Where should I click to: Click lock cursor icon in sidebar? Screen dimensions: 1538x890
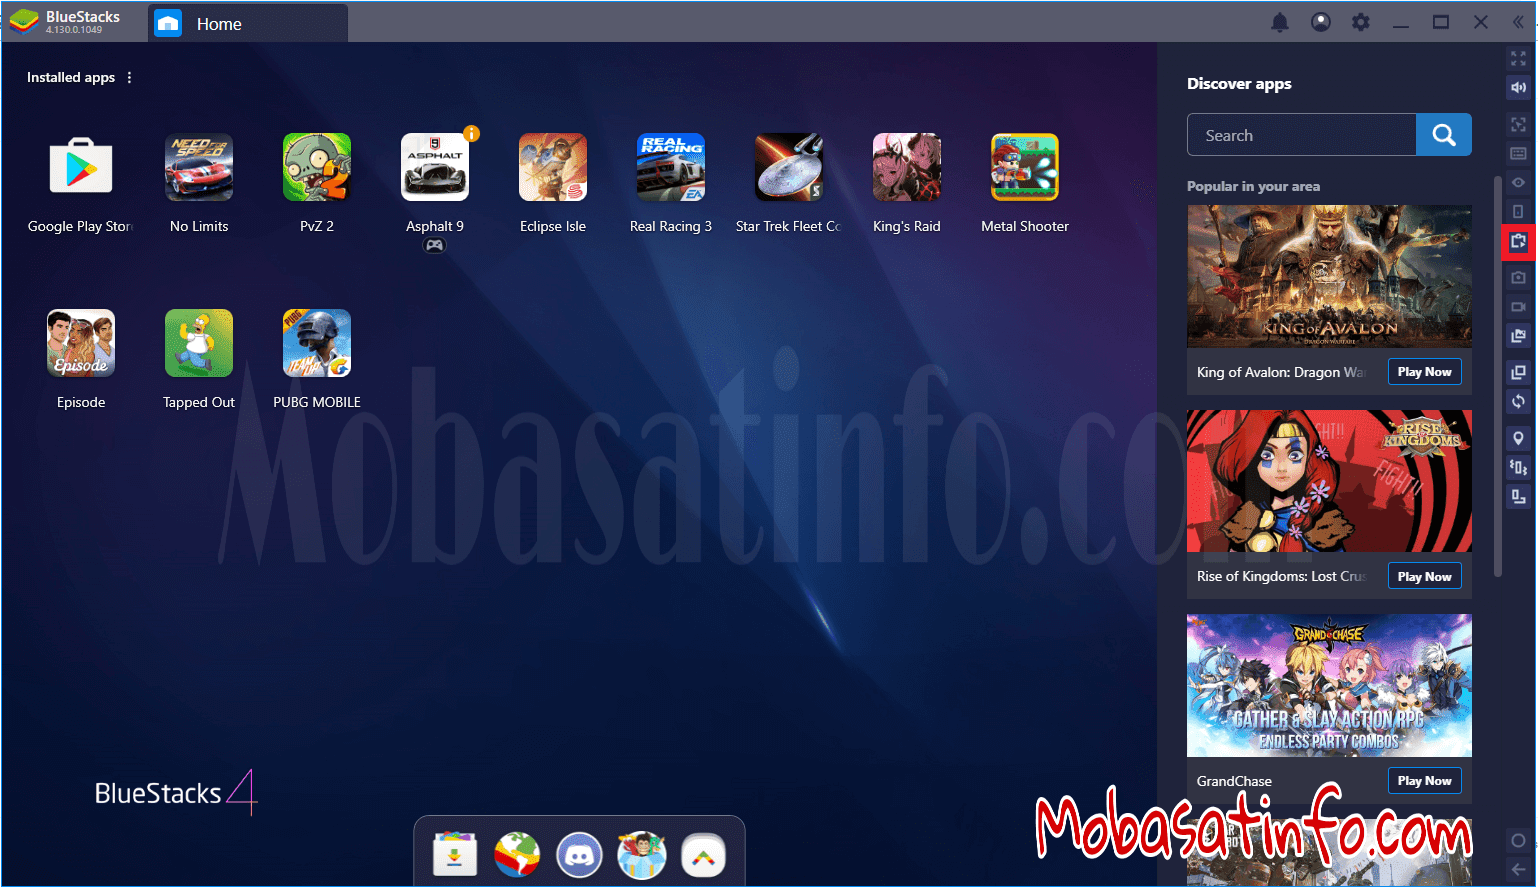[x=1518, y=125]
